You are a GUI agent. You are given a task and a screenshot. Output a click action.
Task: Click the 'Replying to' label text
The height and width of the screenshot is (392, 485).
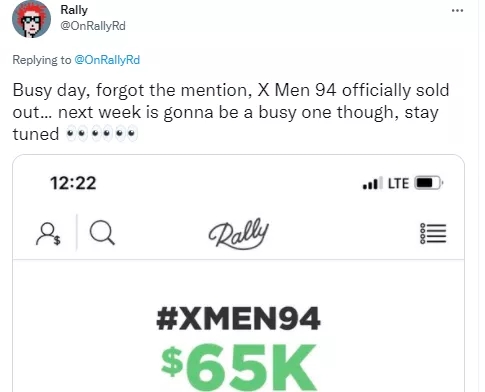[x=42, y=60]
